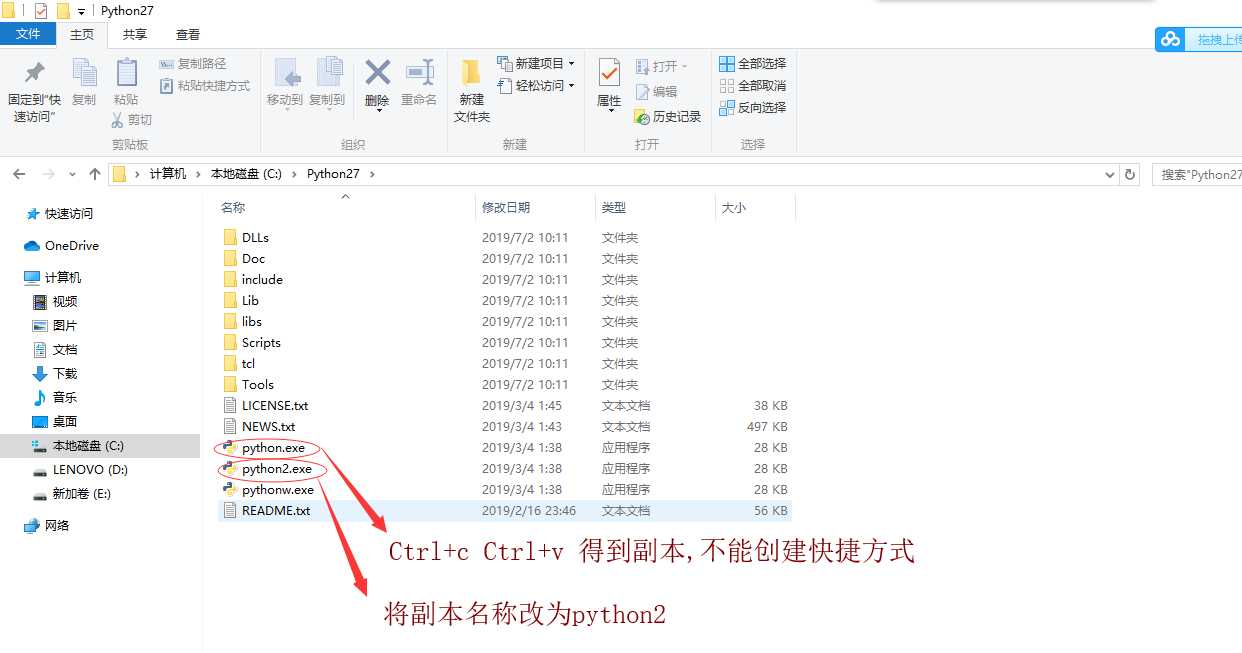Select LENOVO (D:) drive
The width and height of the screenshot is (1242, 653).
pos(80,470)
